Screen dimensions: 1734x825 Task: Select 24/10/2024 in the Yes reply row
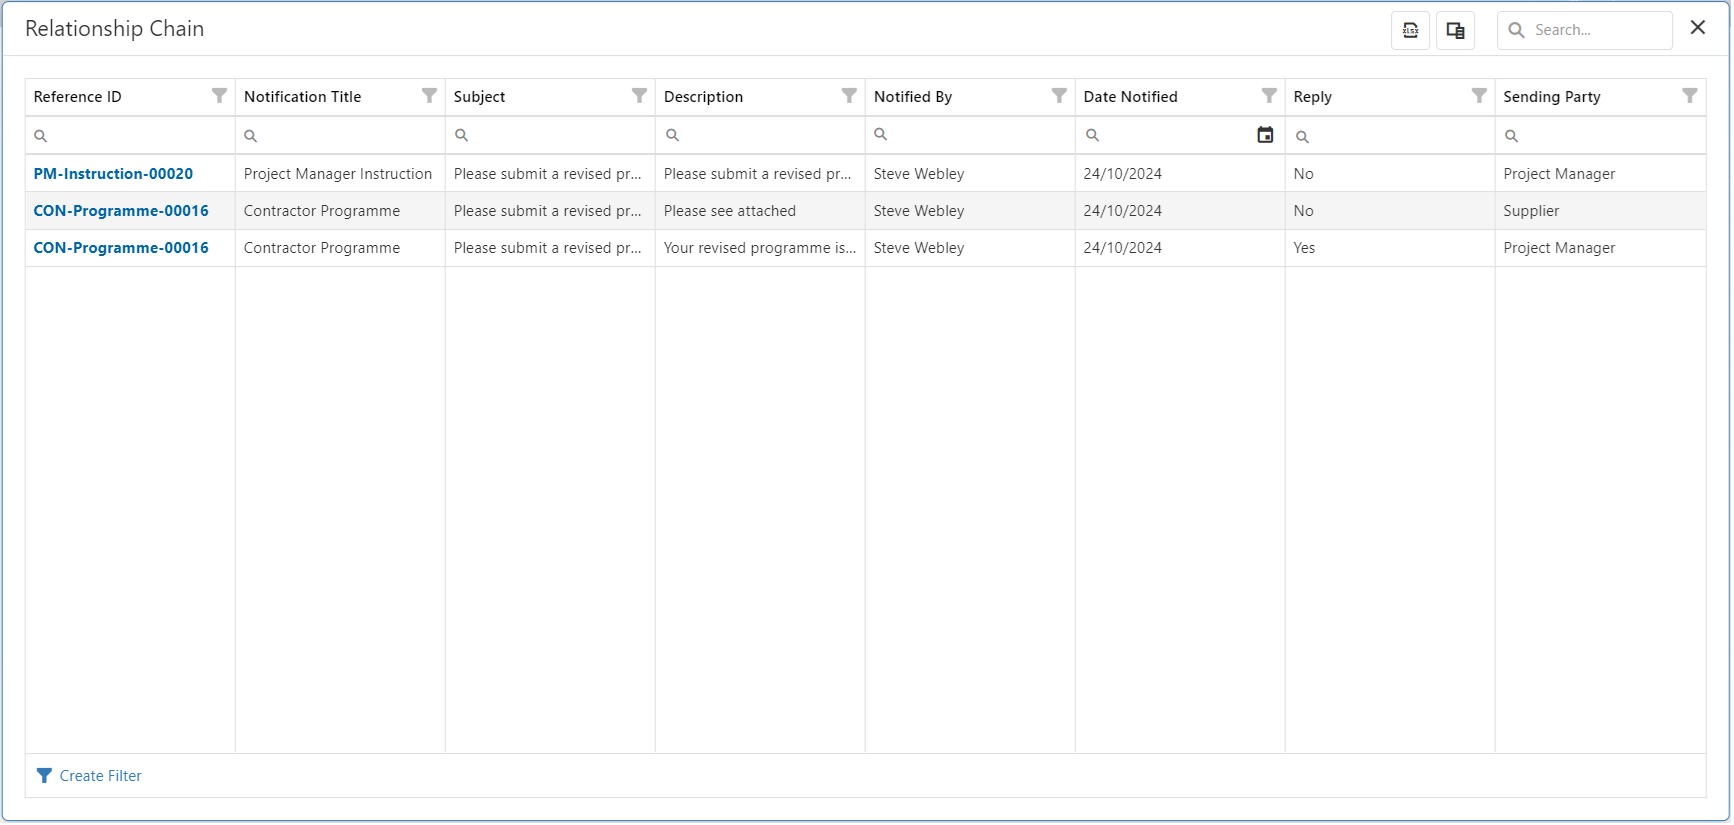[1180, 248]
